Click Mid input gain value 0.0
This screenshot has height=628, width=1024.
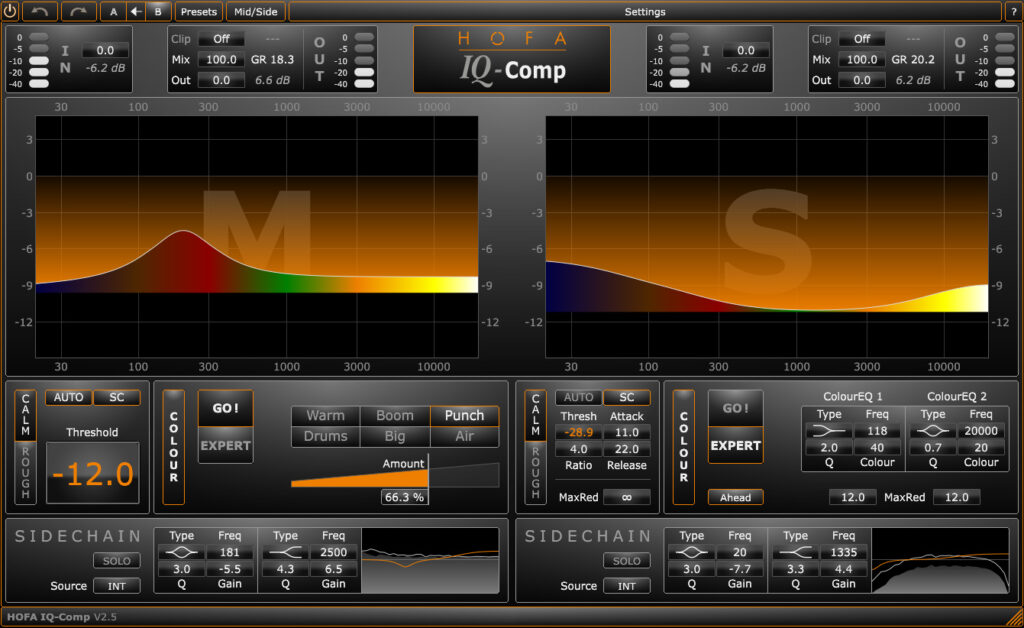pos(105,50)
